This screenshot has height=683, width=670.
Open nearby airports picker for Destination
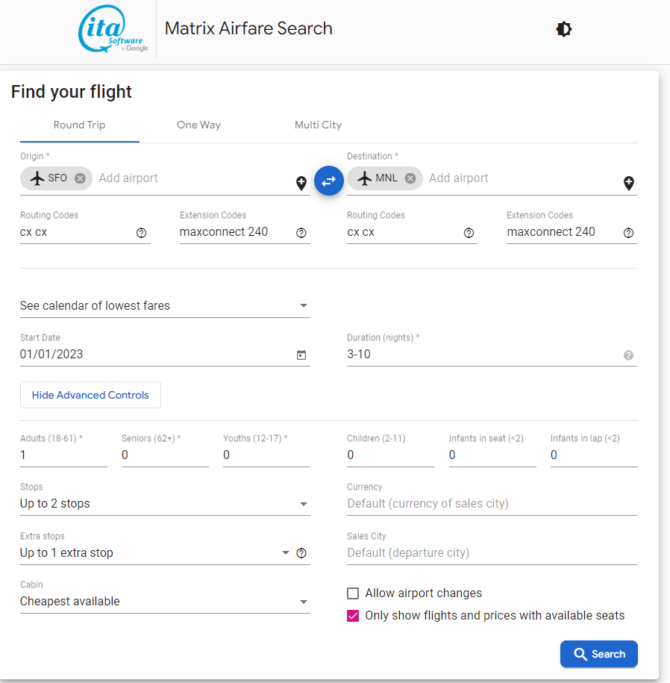[x=628, y=183]
